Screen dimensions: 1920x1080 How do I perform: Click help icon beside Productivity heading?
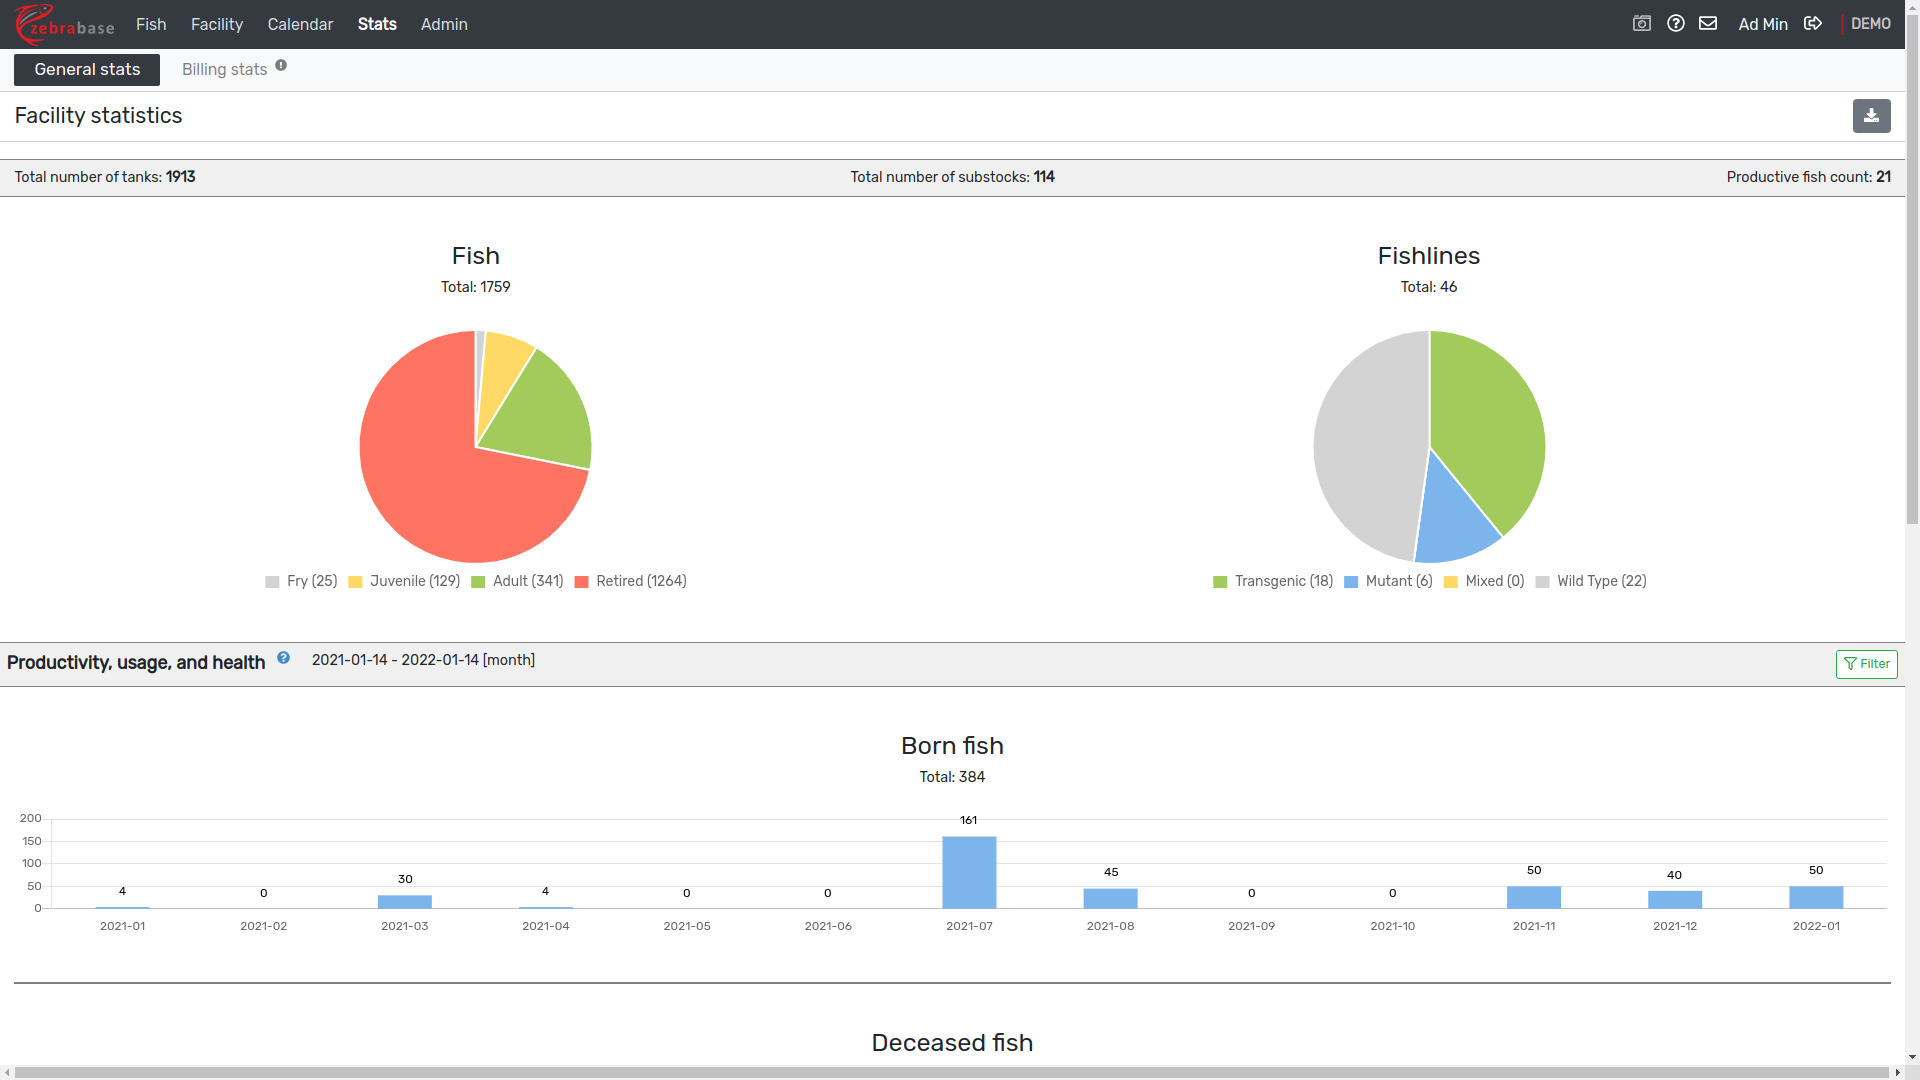(x=284, y=658)
